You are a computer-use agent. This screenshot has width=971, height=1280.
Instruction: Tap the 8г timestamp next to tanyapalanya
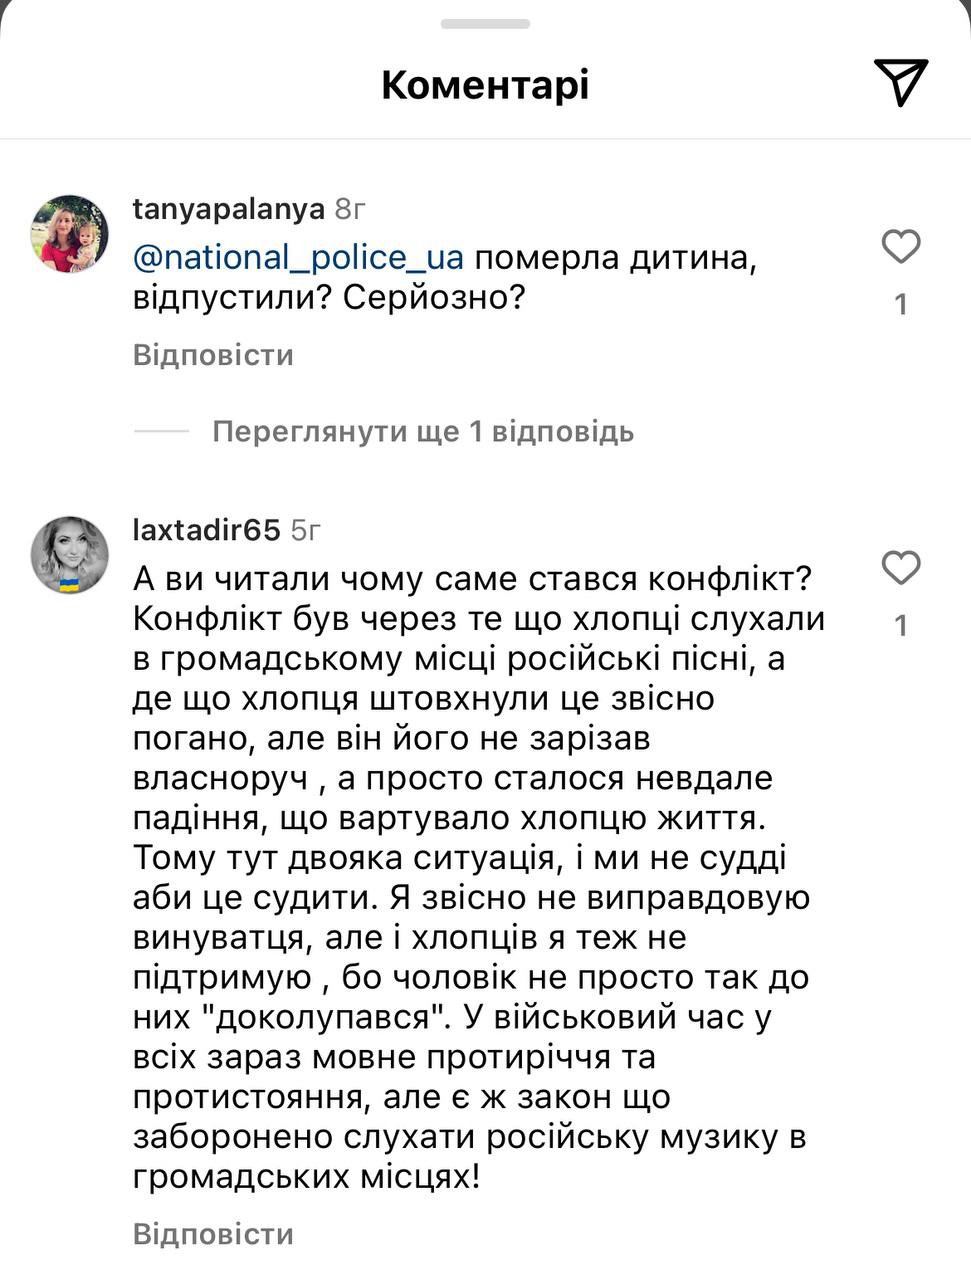[x=350, y=209]
